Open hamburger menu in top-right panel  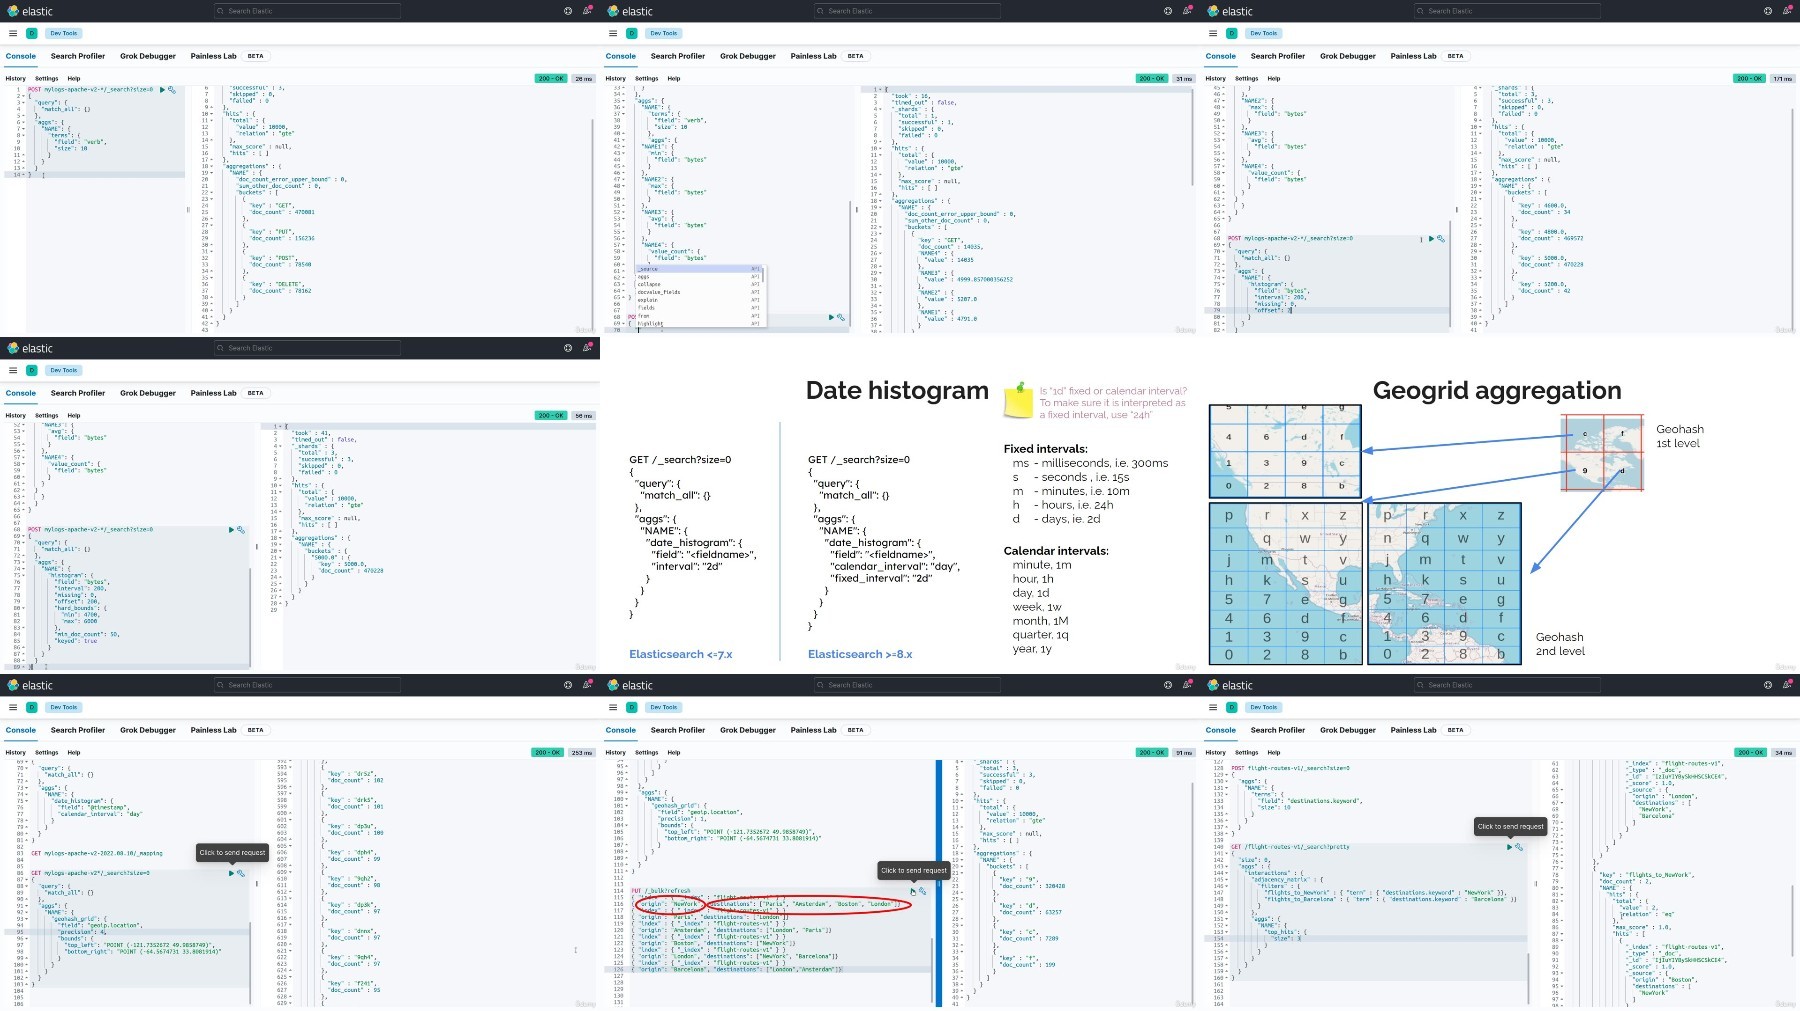pyautogui.click(x=1213, y=33)
